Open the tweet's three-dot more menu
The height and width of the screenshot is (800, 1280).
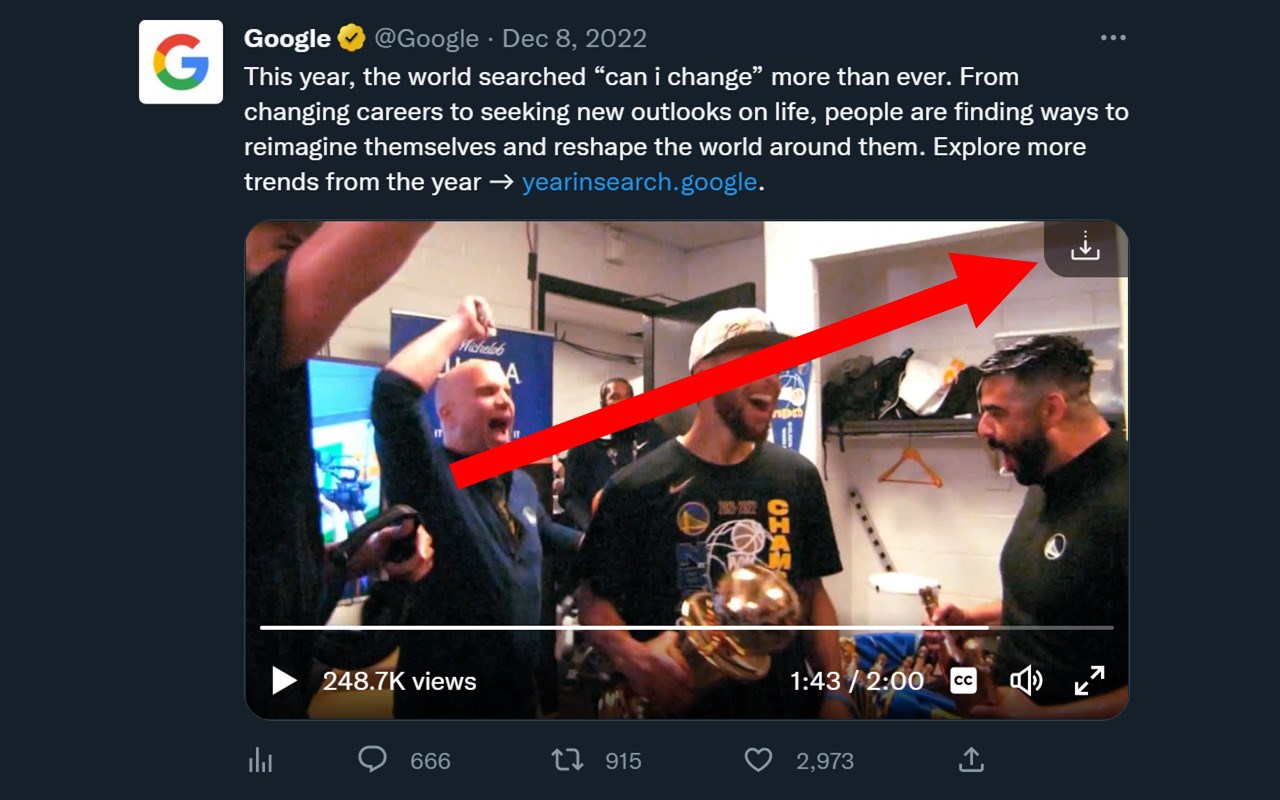pos(1113,38)
